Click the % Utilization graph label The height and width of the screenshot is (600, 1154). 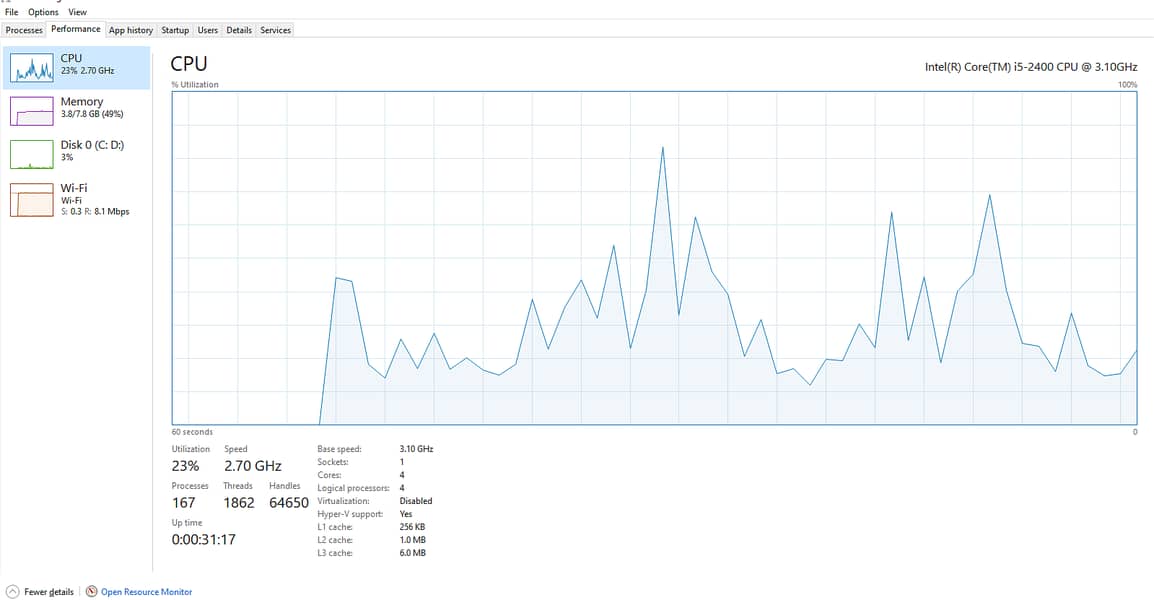tap(195, 85)
